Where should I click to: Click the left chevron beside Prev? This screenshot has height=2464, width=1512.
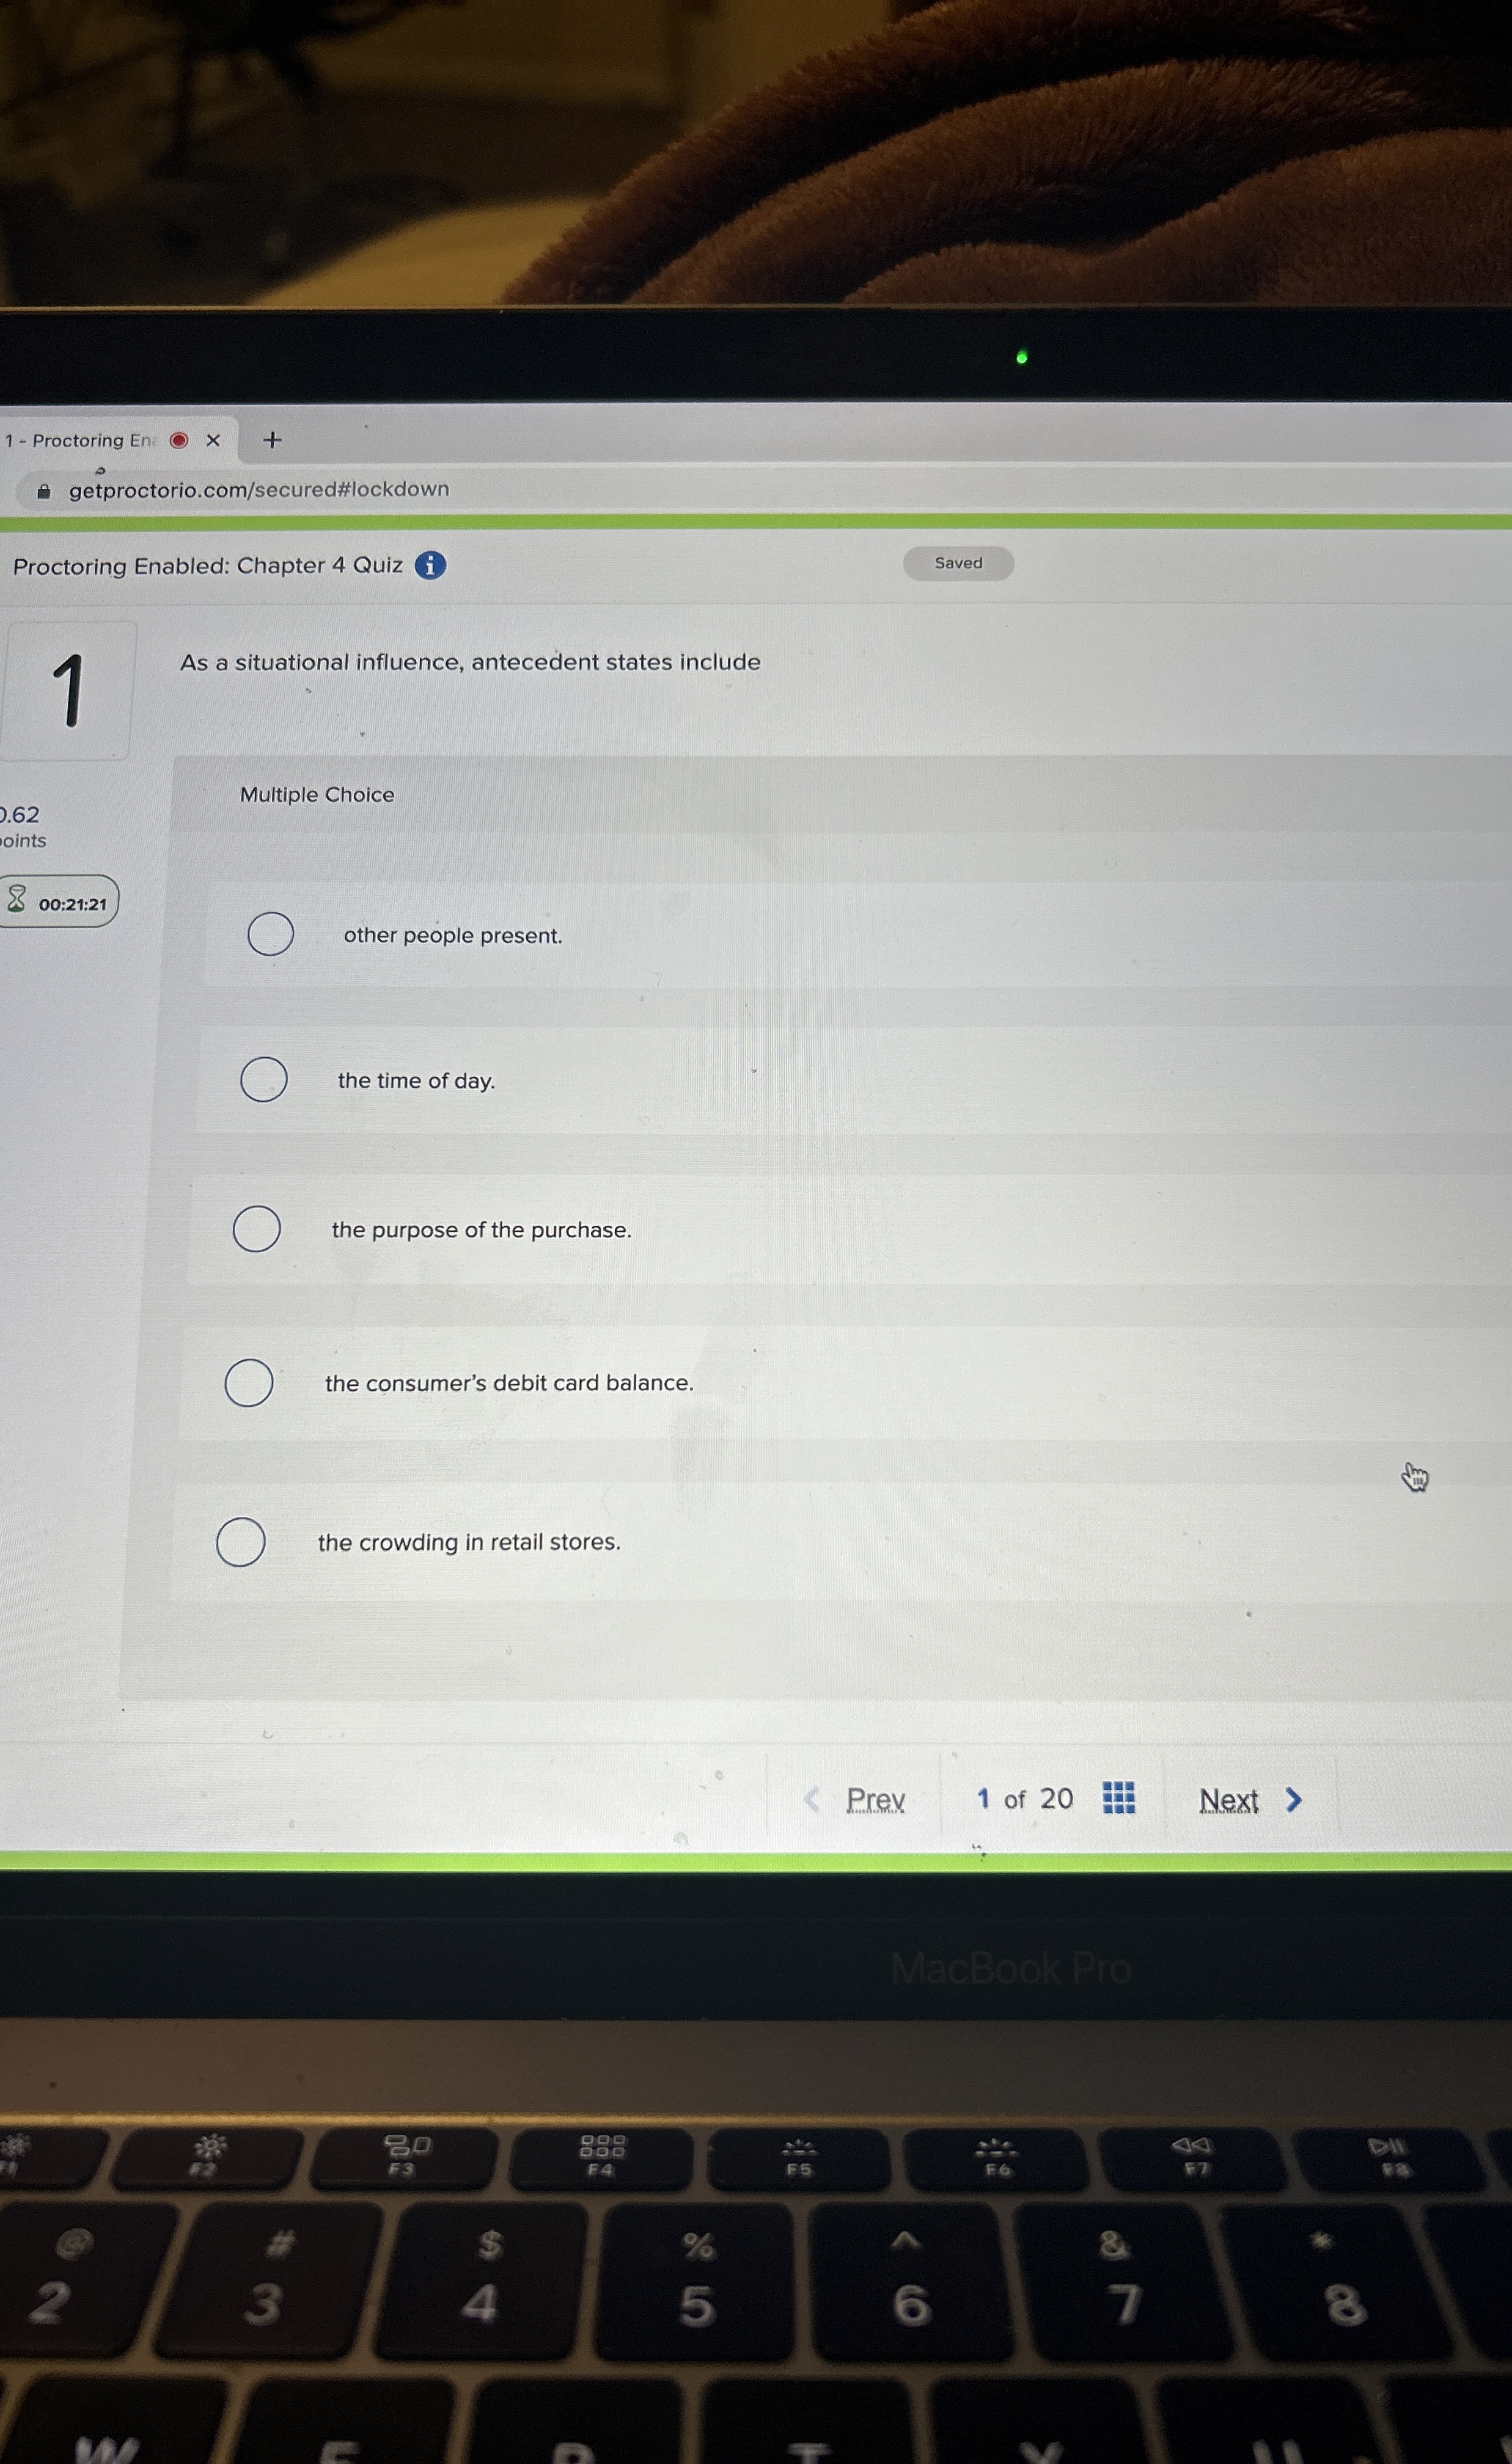click(x=812, y=1800)
